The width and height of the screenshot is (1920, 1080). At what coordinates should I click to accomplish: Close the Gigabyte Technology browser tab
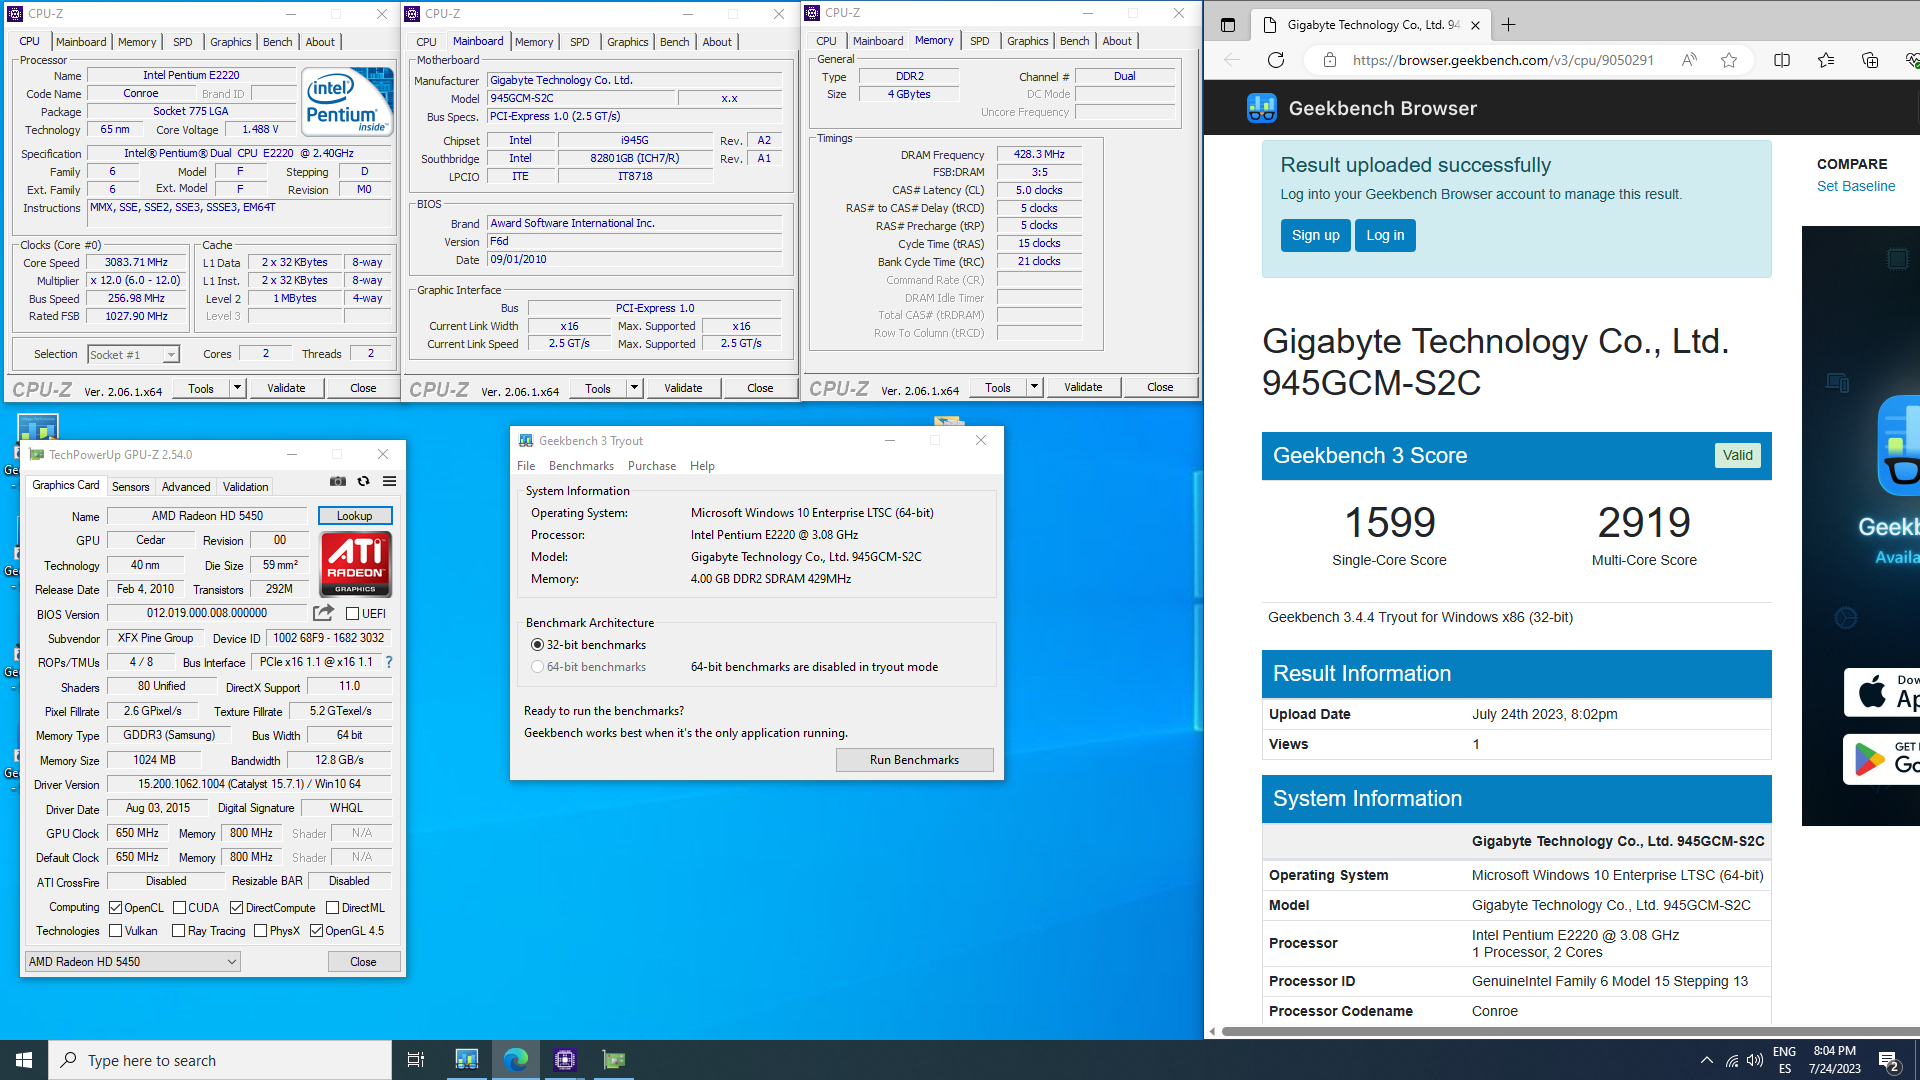coord(1475,25)
